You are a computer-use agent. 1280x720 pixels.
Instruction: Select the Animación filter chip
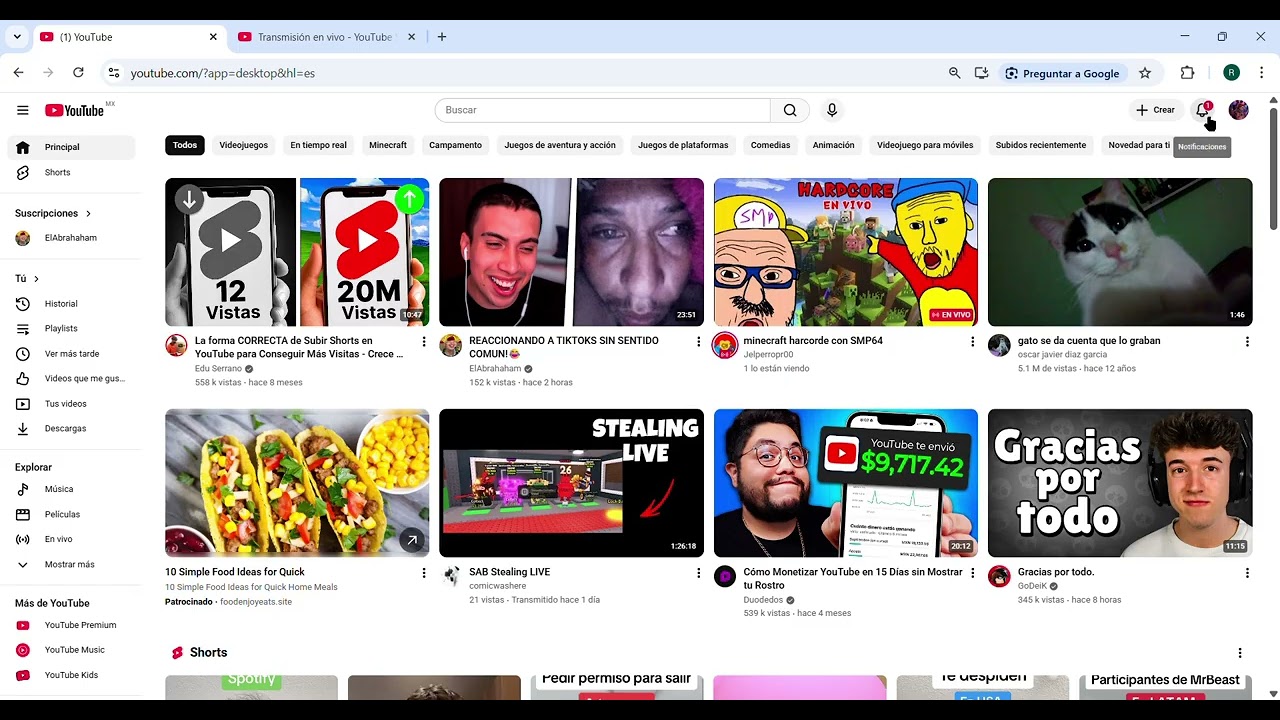[833, 145]
